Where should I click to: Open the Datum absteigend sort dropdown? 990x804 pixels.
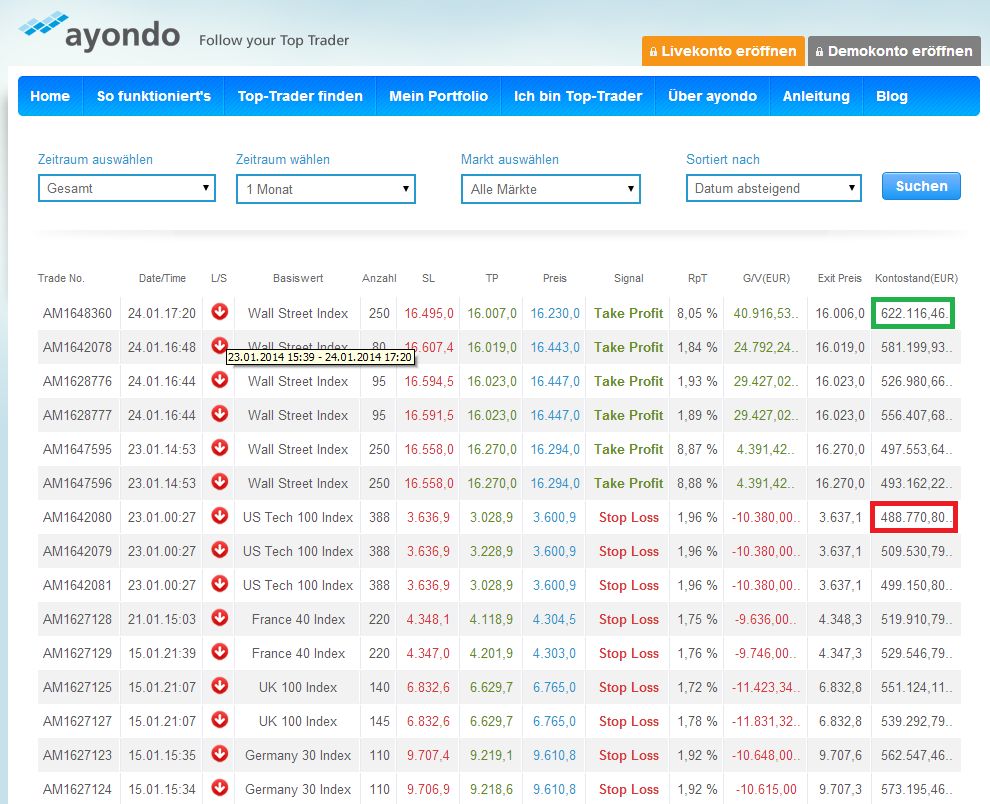[774, 188]
